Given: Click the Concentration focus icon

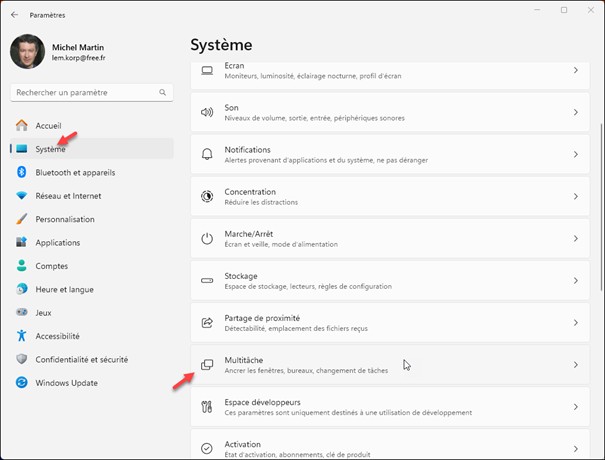Looking at the screenshot, I should click(x=207, y=196).
